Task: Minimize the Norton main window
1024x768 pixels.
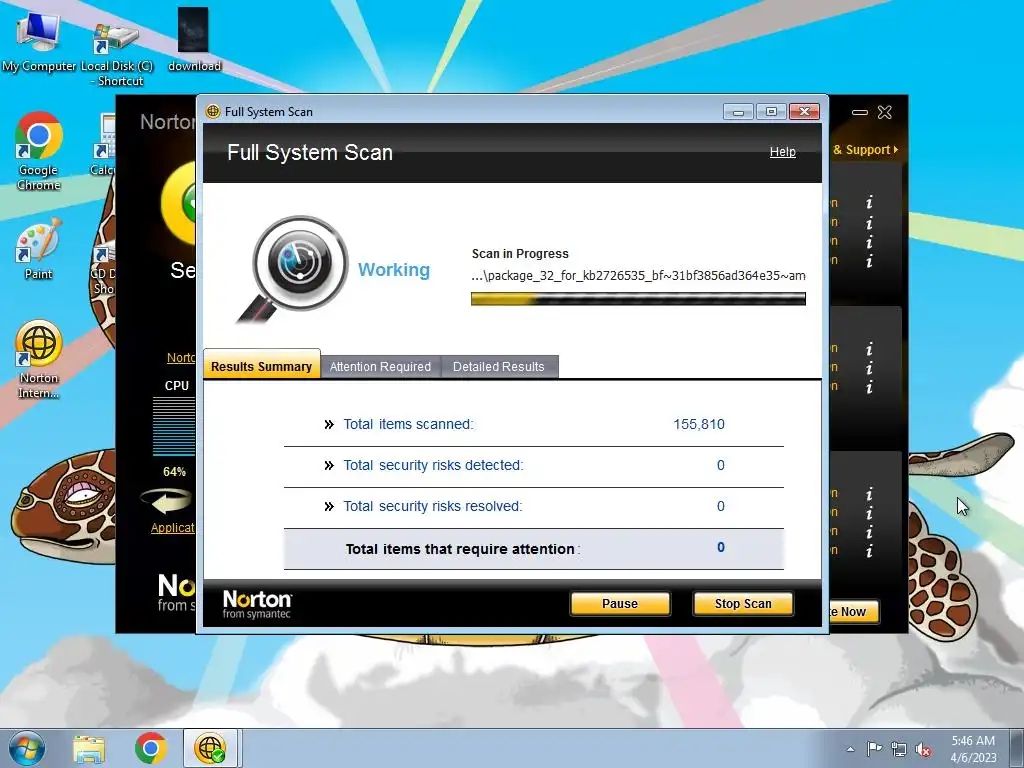Action: coord(859,112)
